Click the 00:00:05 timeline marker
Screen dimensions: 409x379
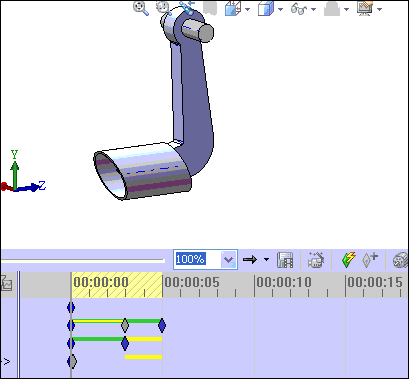pyautogui.click(x=192, y=283)
